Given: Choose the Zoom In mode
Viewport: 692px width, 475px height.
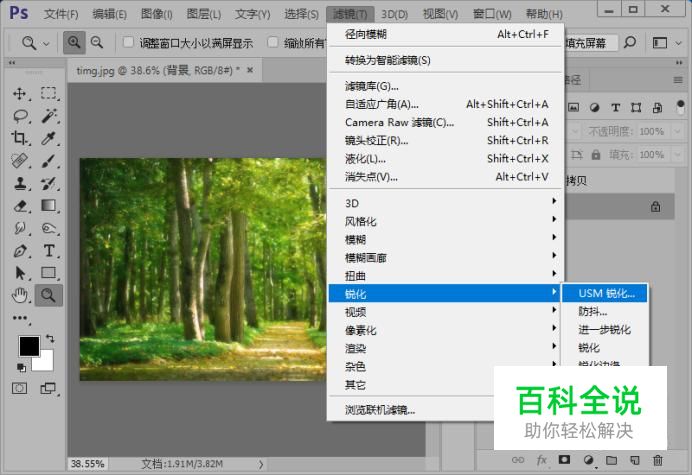Looking at the screenshot, I should point(74,42).
